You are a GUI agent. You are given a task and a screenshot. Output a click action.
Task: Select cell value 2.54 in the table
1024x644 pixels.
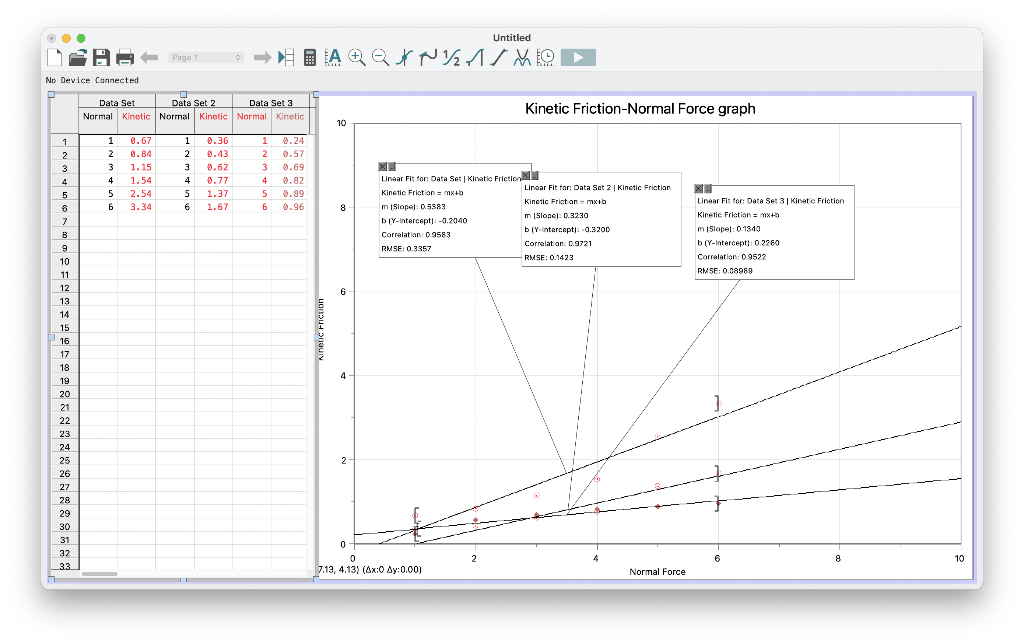140,194
